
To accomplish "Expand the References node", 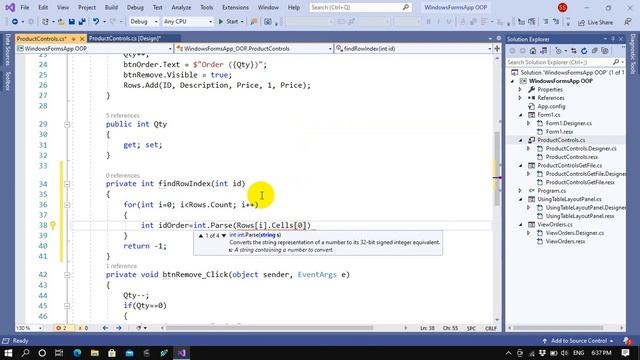I will (520, 98).
